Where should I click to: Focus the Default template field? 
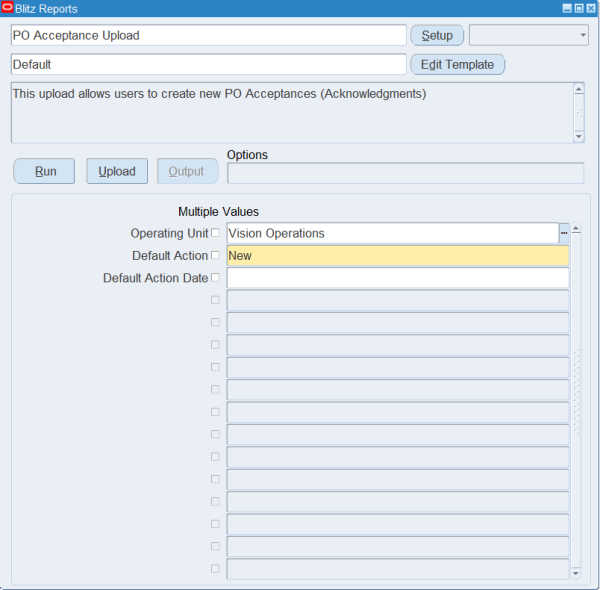(209, 64)
